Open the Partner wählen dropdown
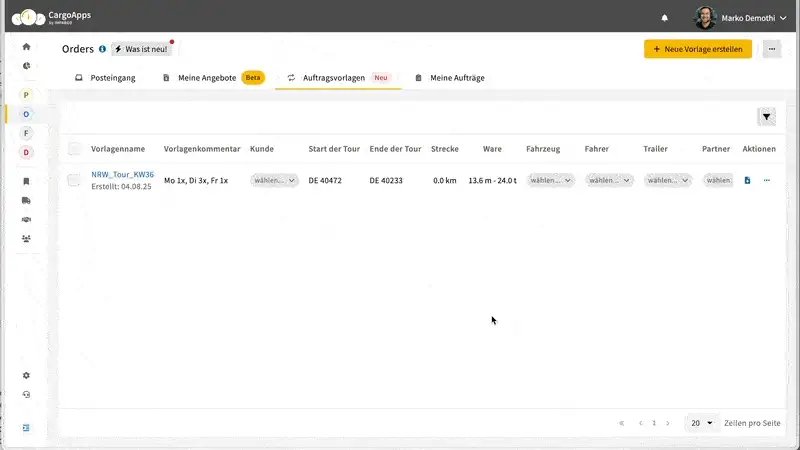 coord(718,180)
